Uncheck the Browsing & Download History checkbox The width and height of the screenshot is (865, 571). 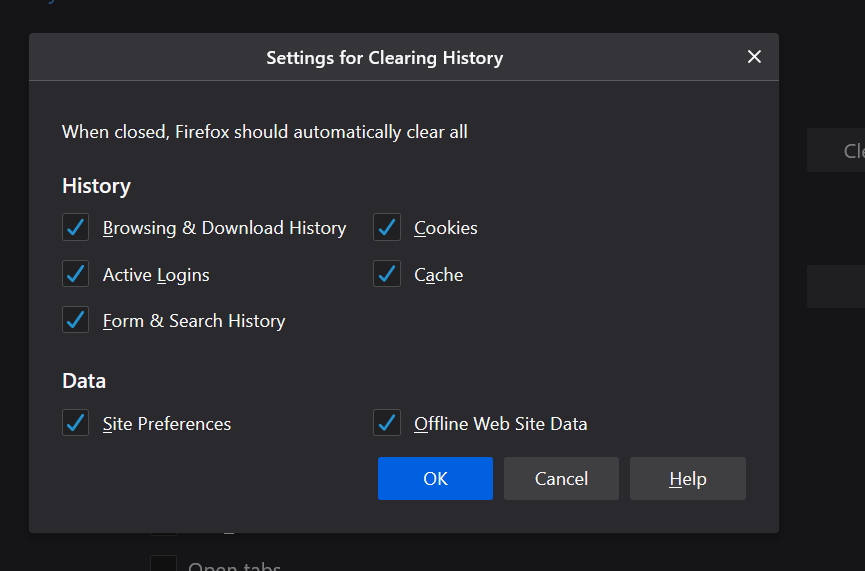click(x=76, y=228)
